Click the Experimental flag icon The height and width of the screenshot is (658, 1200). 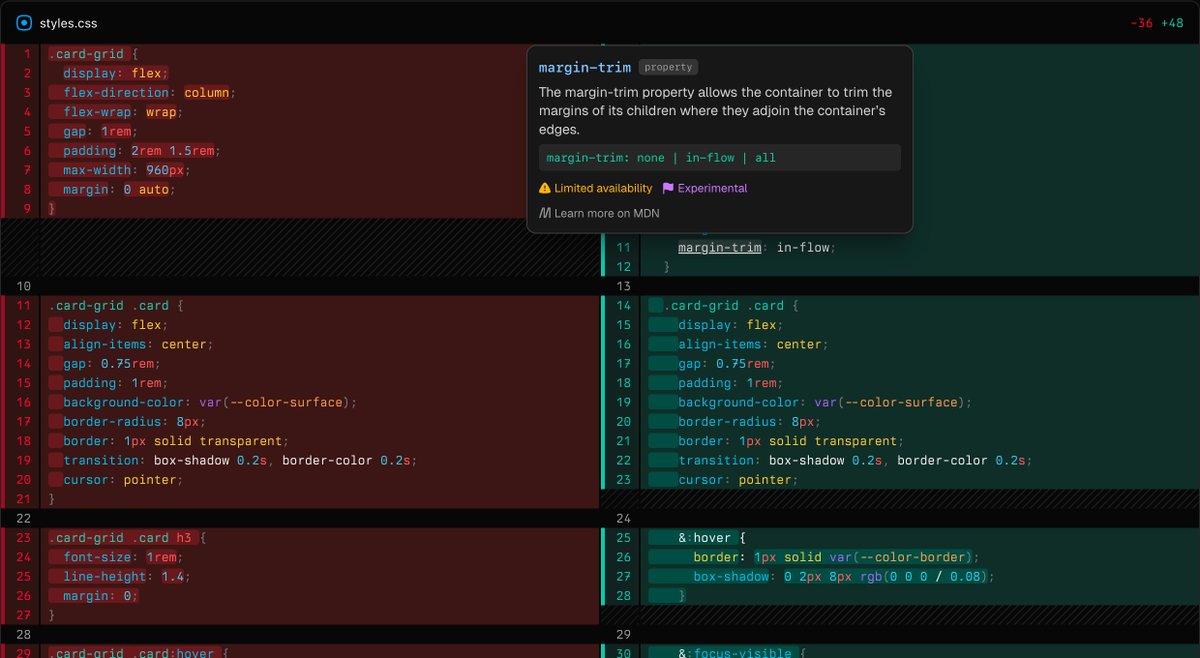(668, 188)
